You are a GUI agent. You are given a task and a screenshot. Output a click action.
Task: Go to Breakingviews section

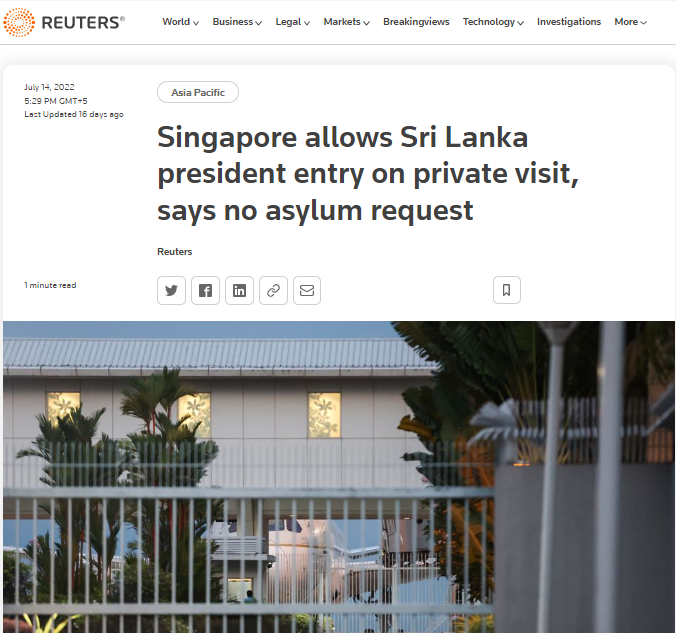click(416, 22)
